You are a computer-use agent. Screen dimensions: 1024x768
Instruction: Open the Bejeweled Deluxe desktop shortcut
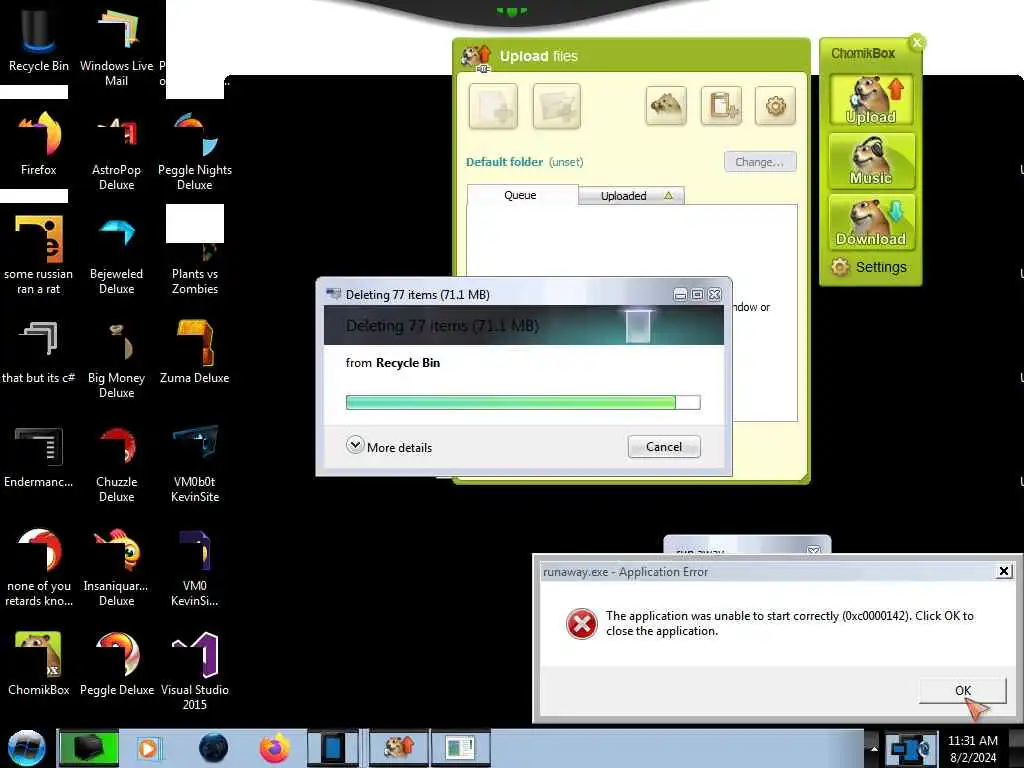click(x=116, y=255)
